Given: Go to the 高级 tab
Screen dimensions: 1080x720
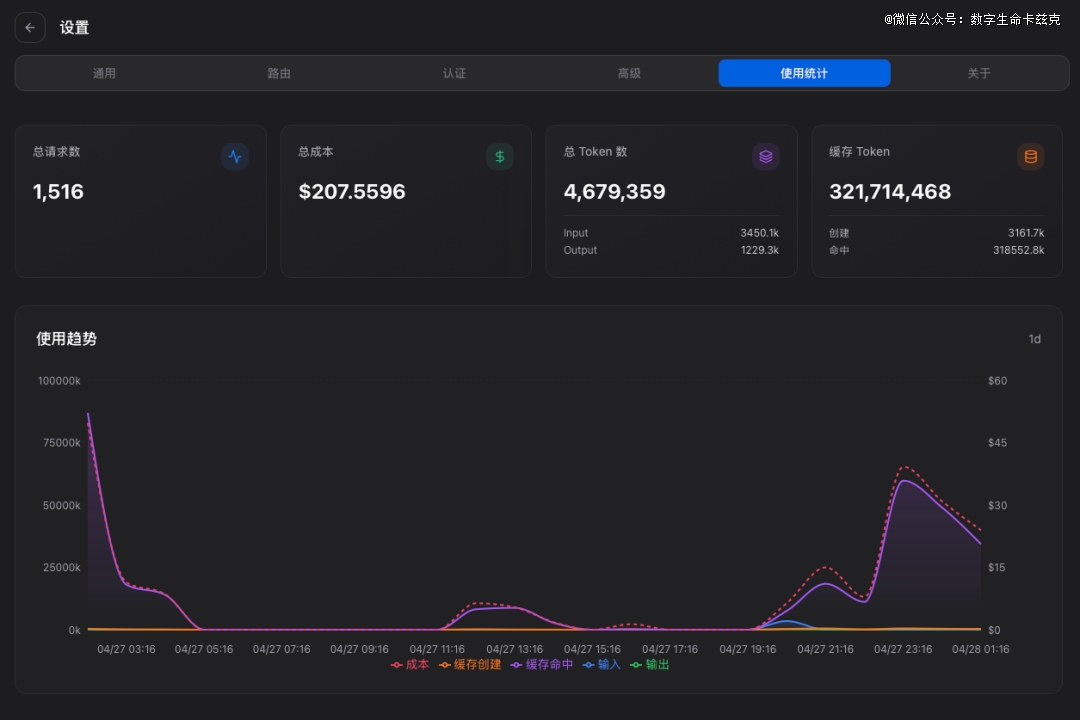Looking at the screenshot, I should (629, 73).
